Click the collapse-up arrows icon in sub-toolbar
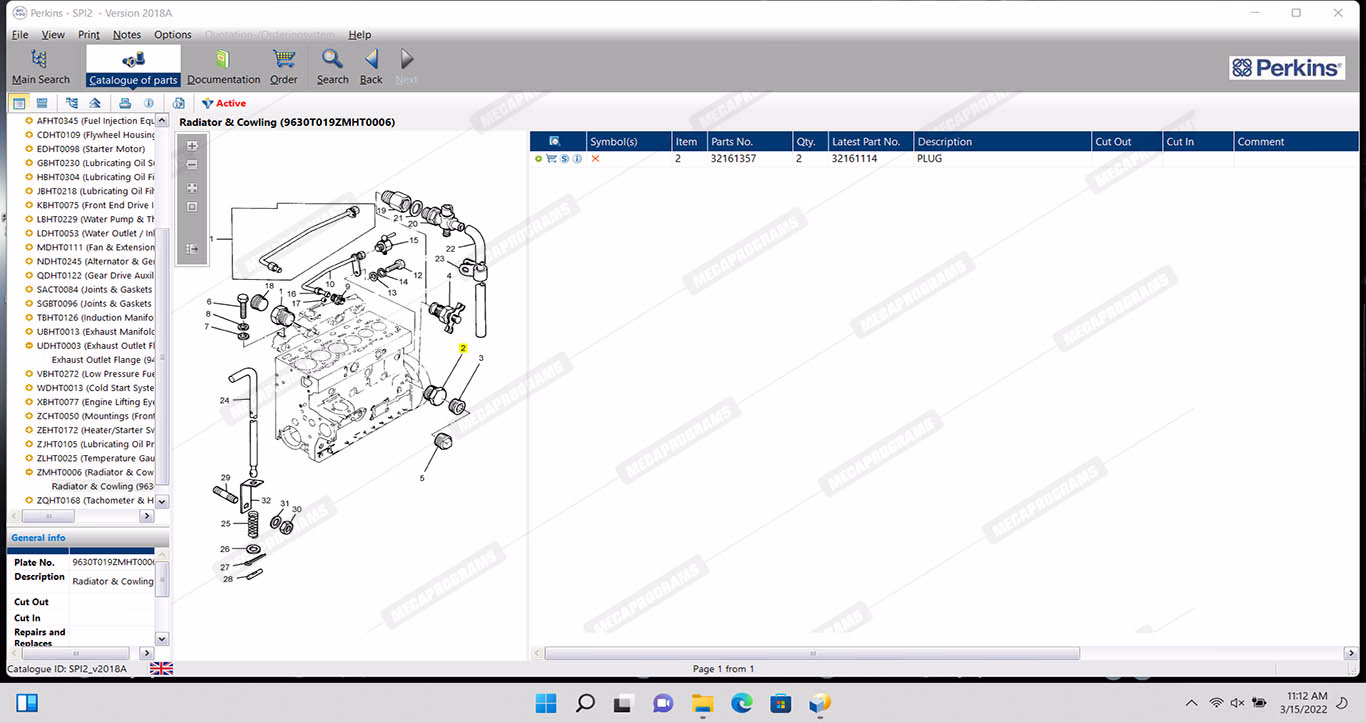Screen dimensions: 1366x723 coord(95,103)
